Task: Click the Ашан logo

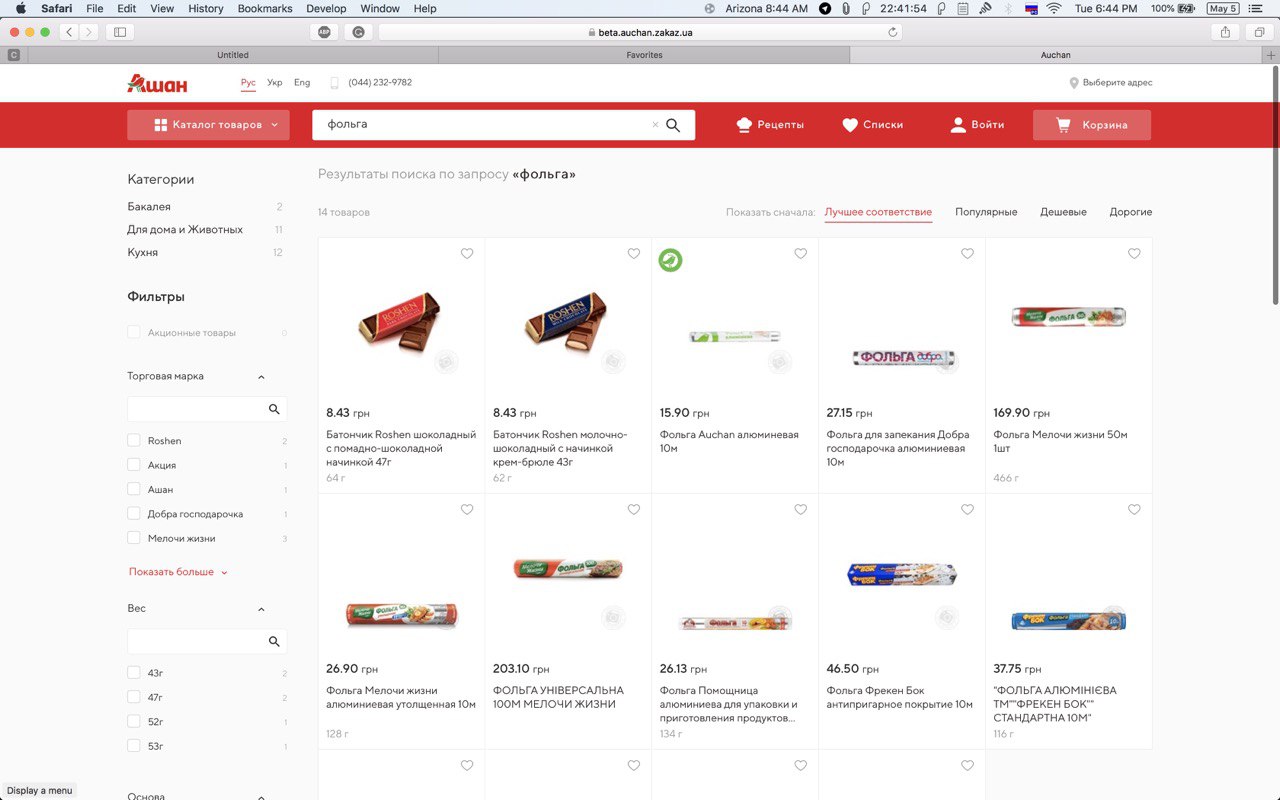Action: 157,84
